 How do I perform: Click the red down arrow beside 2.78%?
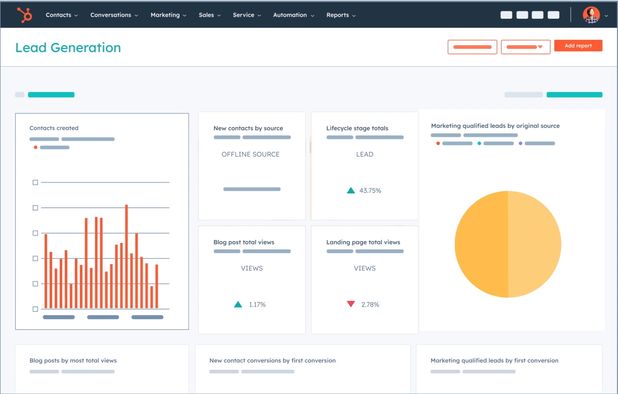351,304
